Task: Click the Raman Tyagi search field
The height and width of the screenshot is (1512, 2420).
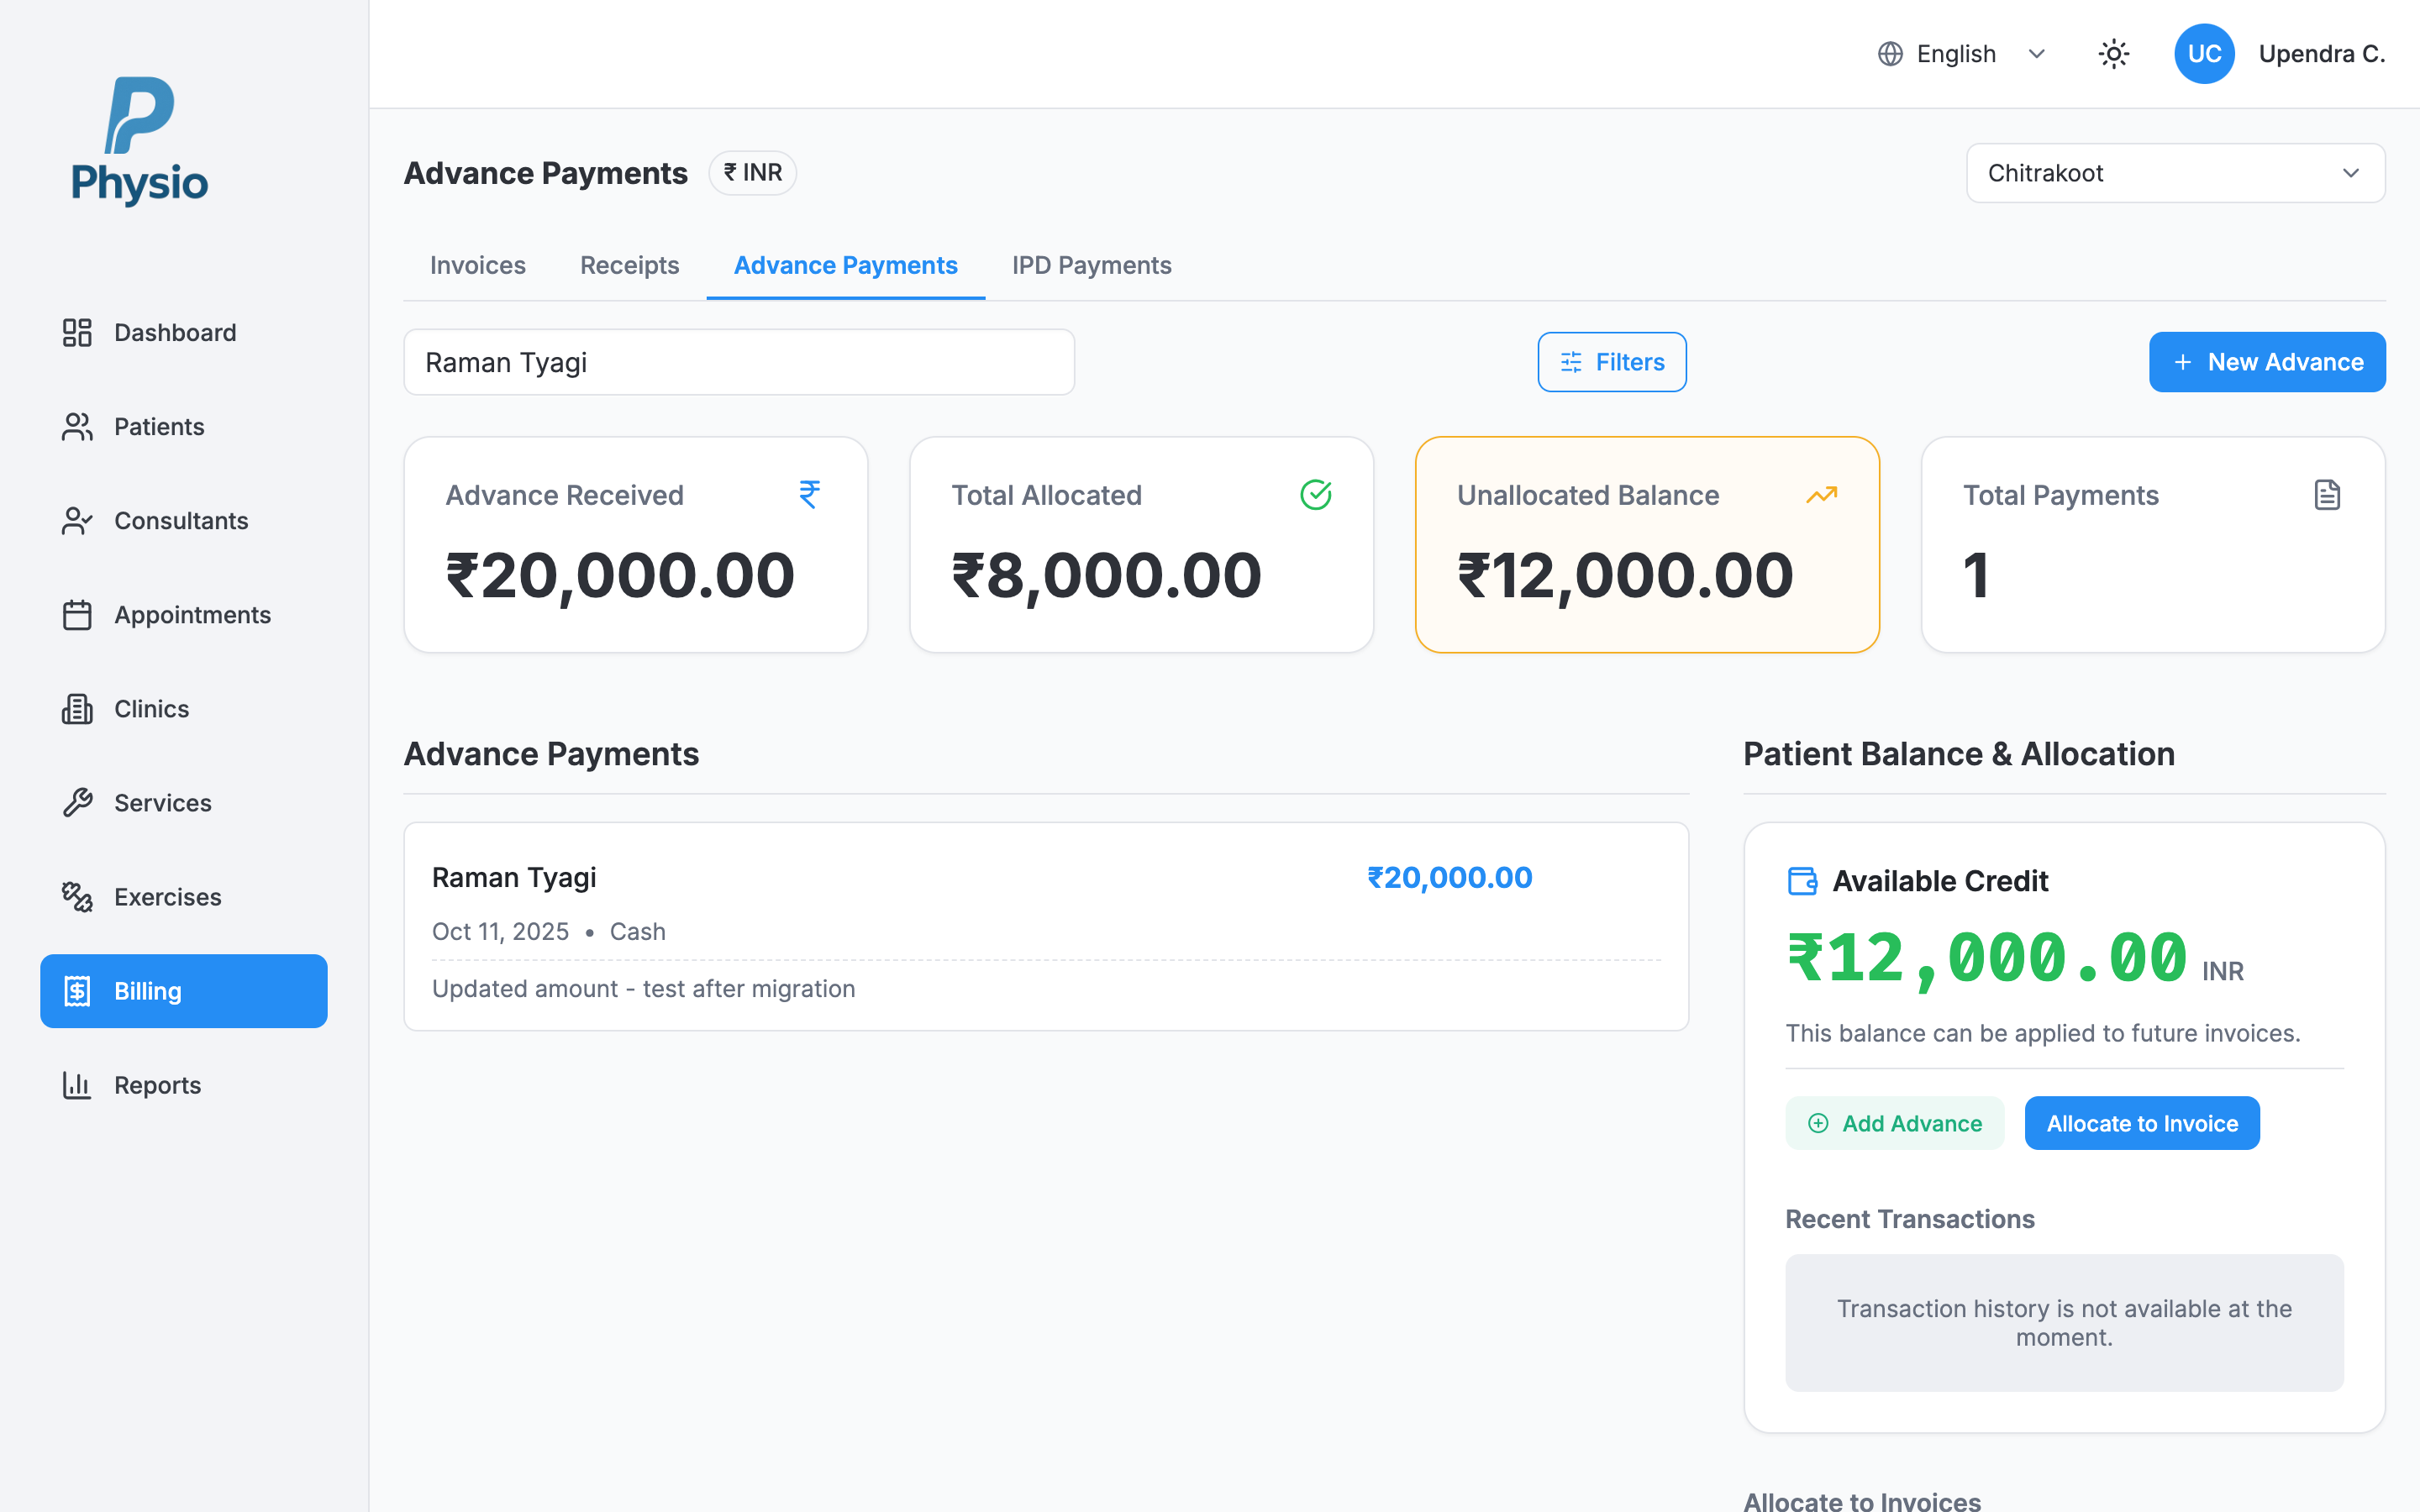Action: pos(739,361)
